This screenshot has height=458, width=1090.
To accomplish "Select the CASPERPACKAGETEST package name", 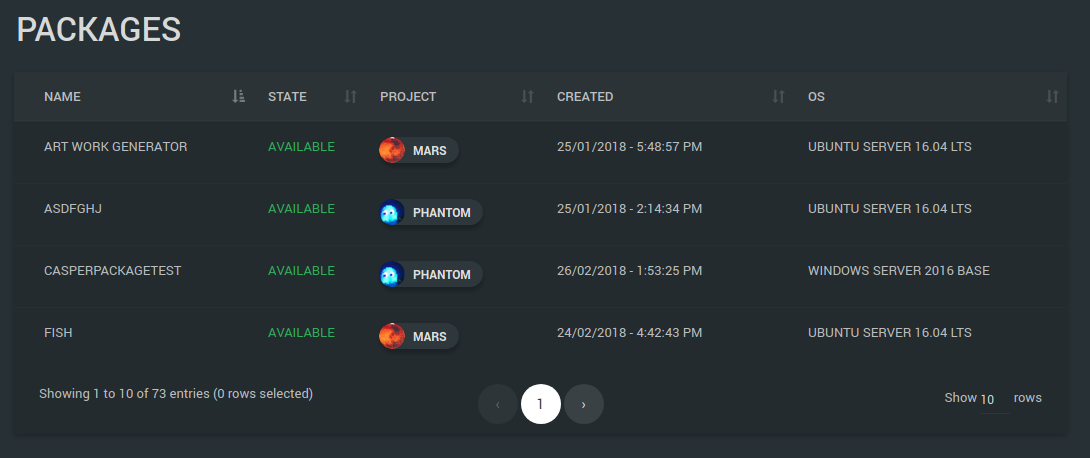I will (x=113, y=270).
